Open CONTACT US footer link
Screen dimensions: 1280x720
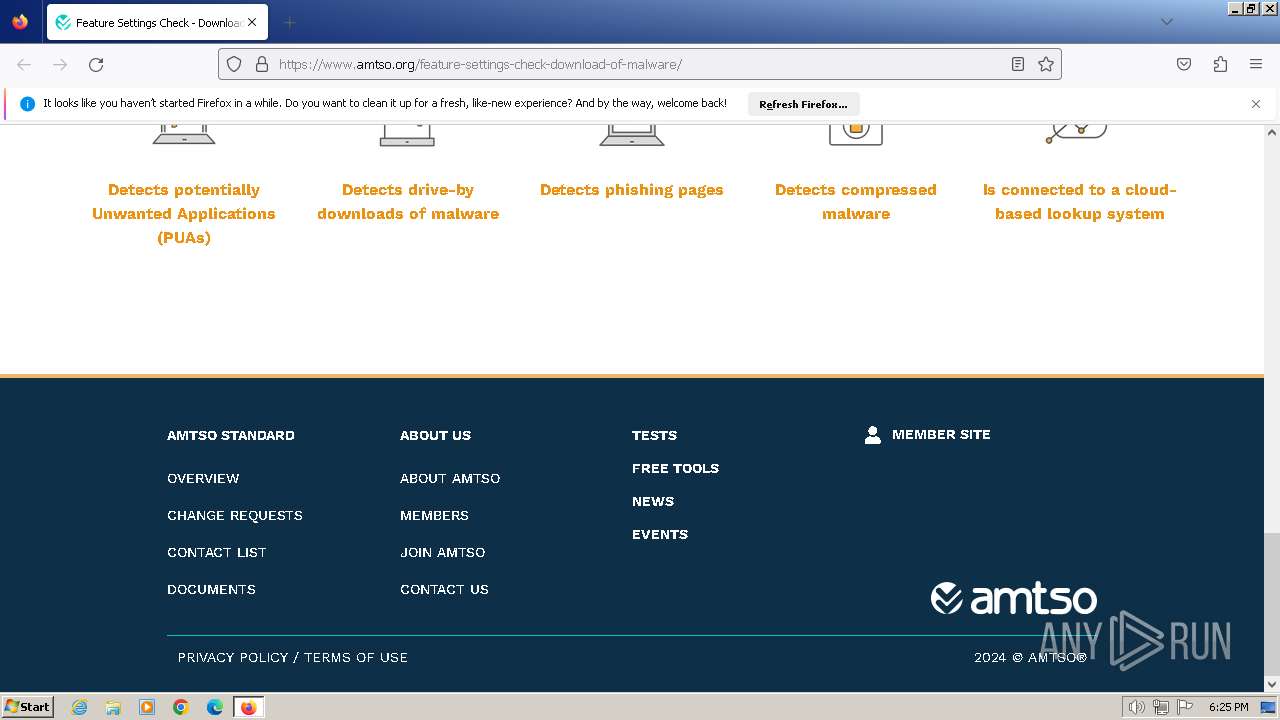pyautogui.click(x=444, y=589)
